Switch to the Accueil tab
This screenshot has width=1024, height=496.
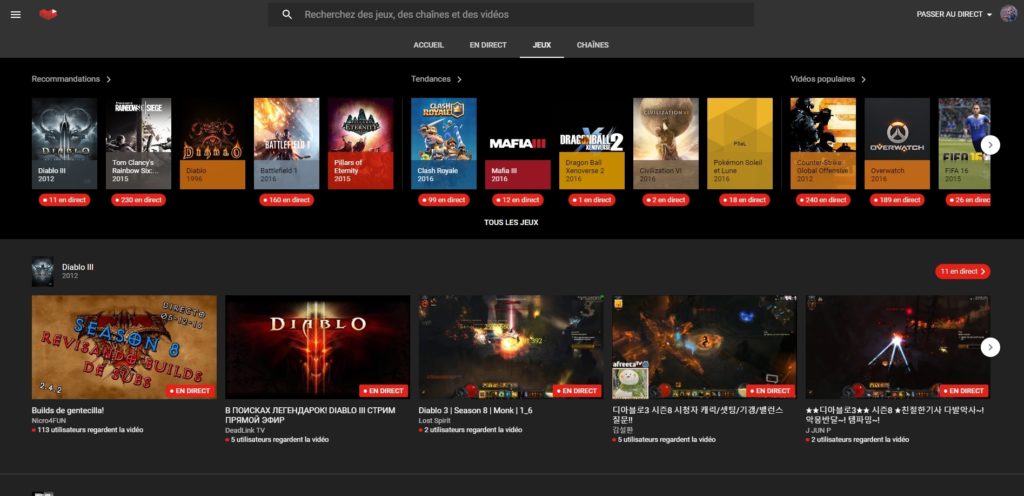click(428, 45)
